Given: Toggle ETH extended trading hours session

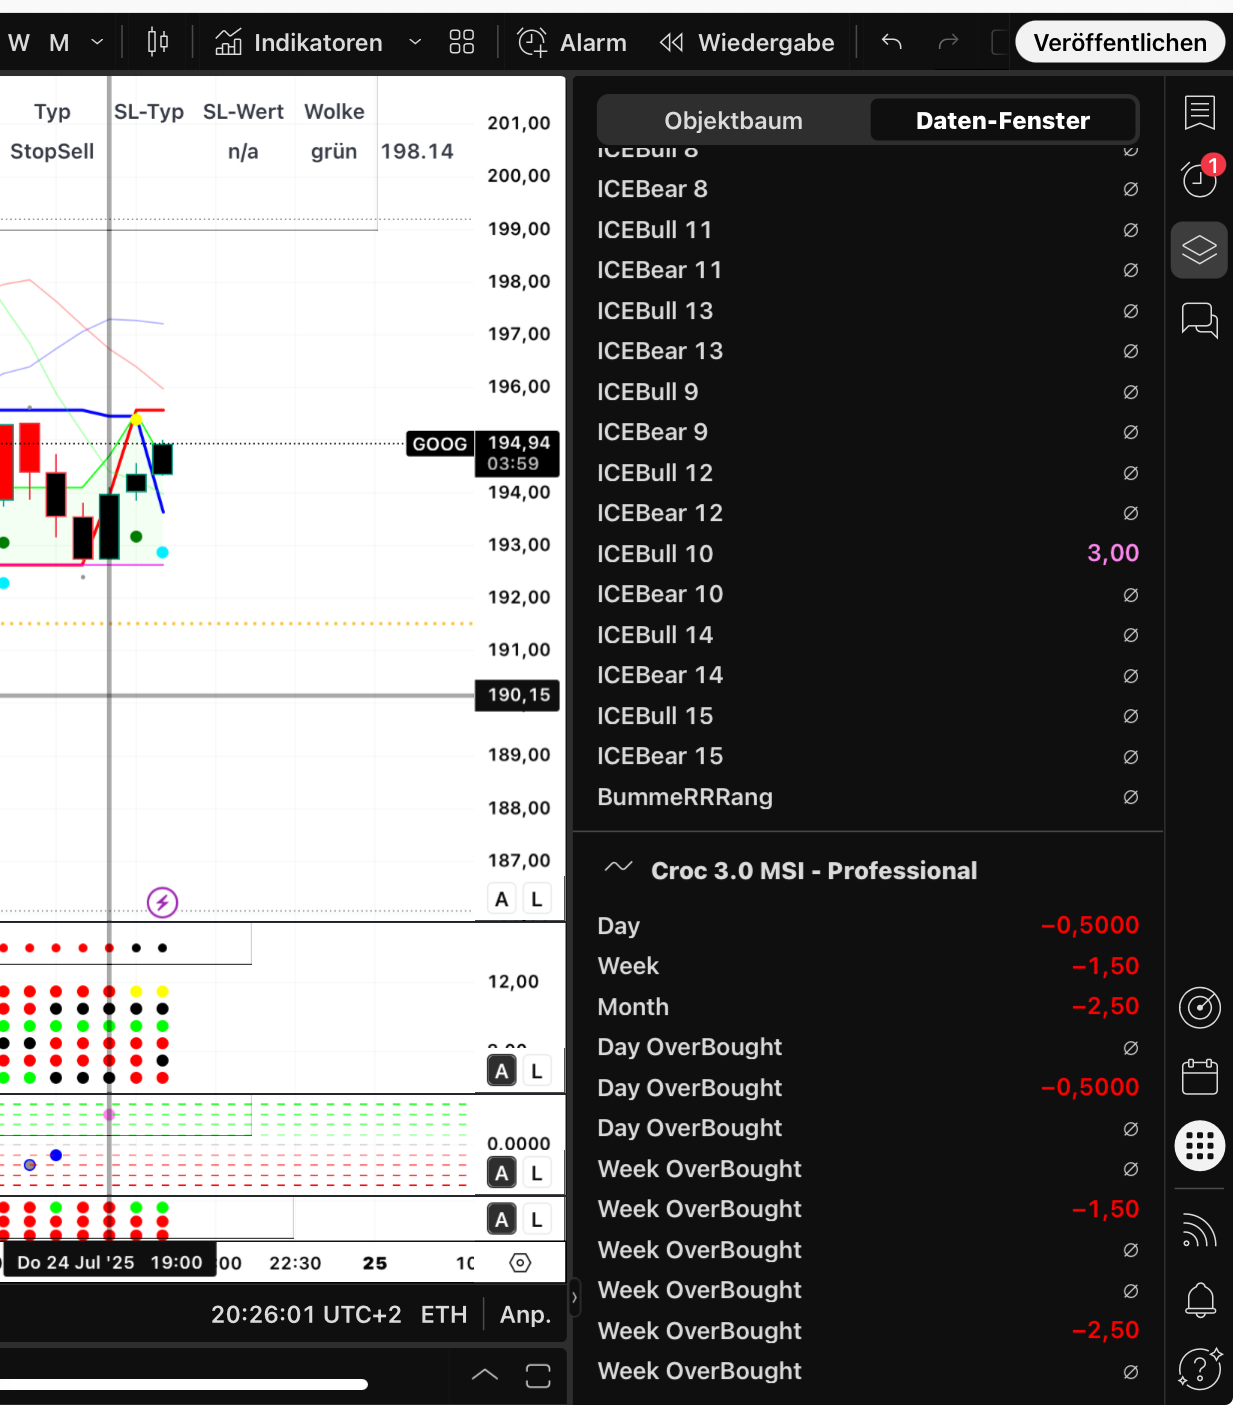Looking at the screenshot, I should [x=444, y=1314].
